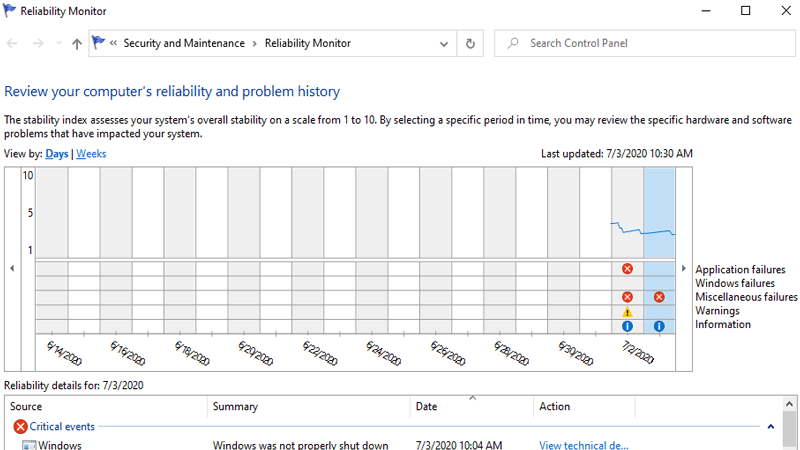800x450 pixels.
Task: Click the information icon on 7/3/2020
Action: (x=659, y=326)
